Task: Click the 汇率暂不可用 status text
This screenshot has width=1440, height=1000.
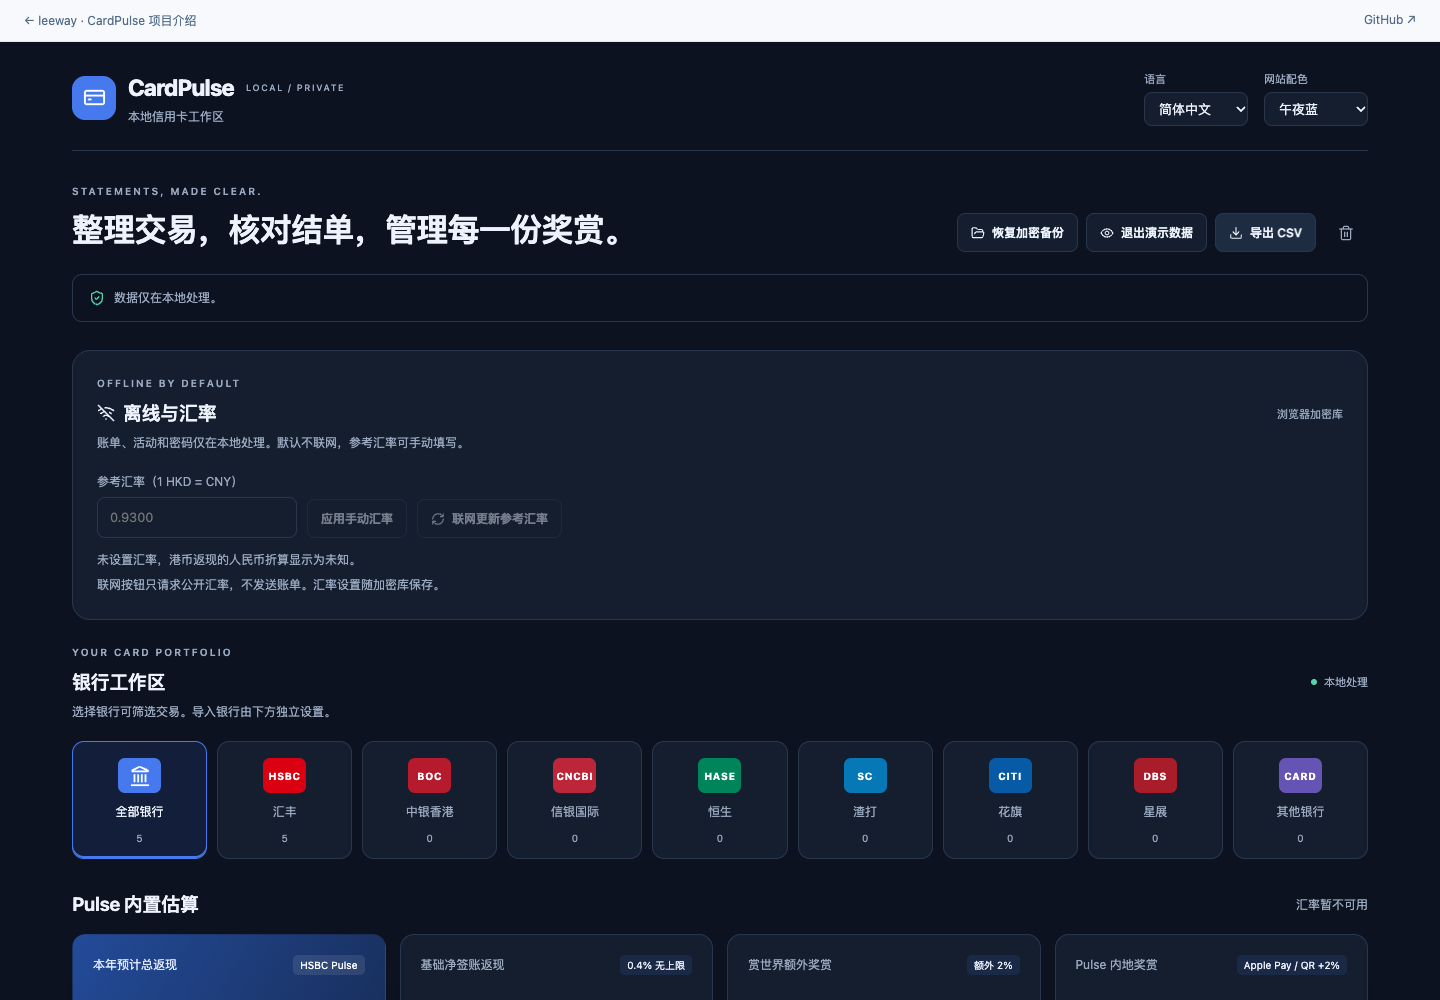Action: tap(1332, 905)
